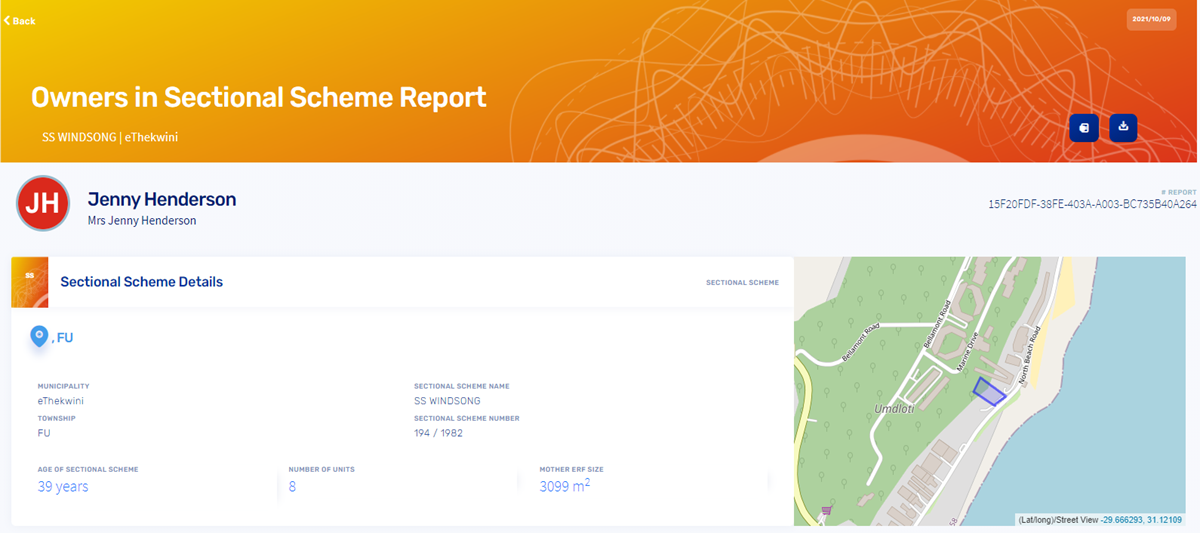Click the Sectional Scheme Details heading
Screen dimensions: 1200x533
[142, 282]
